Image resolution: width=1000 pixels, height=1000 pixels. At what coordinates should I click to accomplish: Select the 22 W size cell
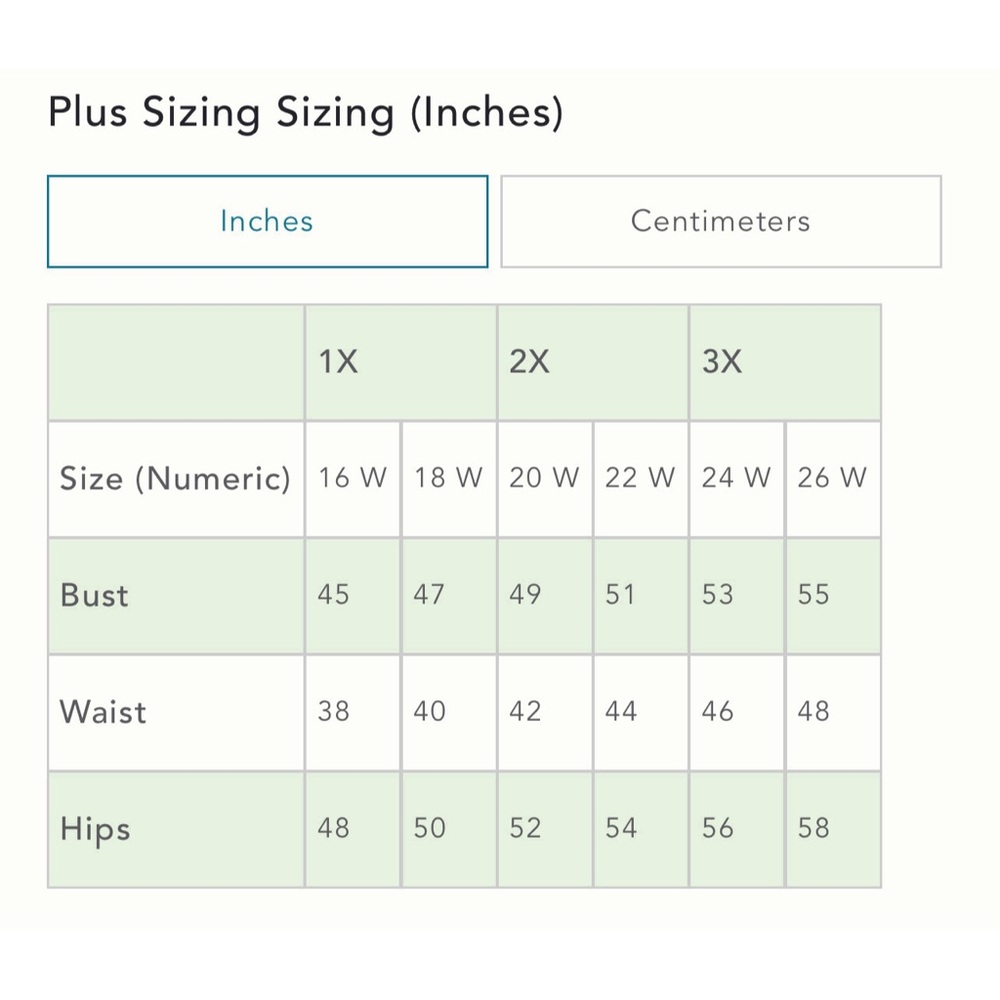tap(640, 478)
